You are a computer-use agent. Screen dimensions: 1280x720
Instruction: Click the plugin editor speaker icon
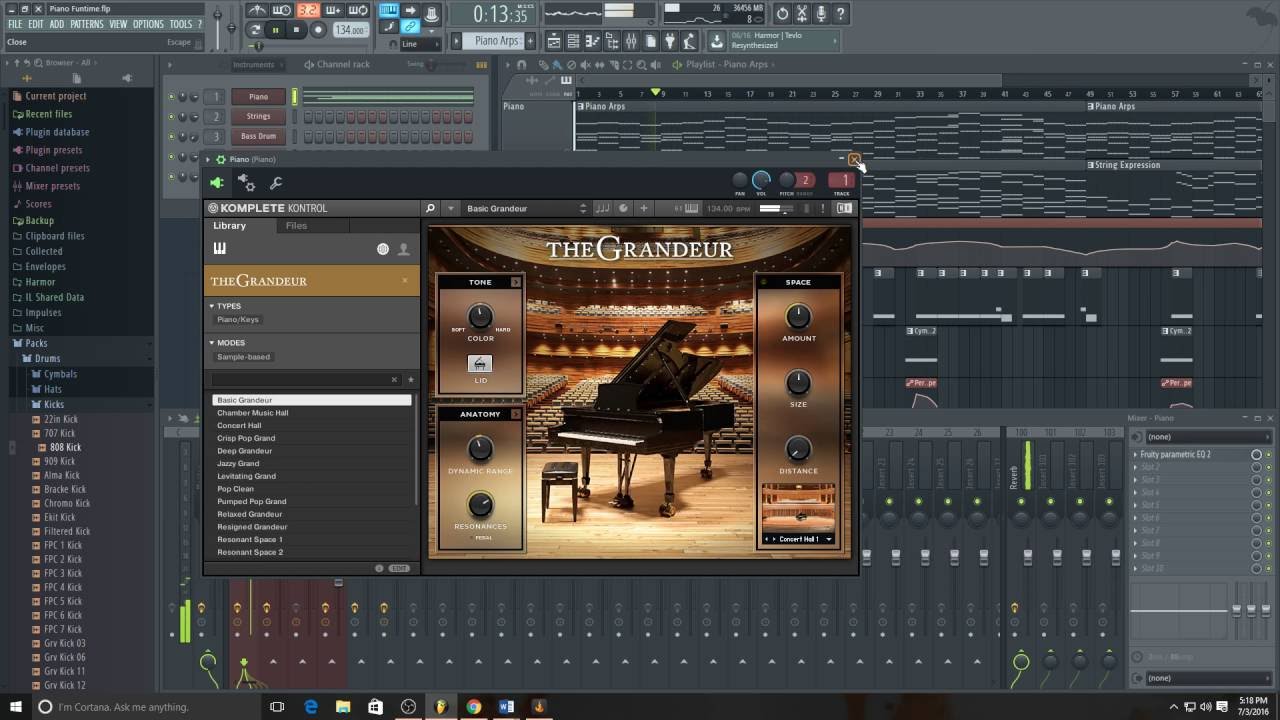217,183
